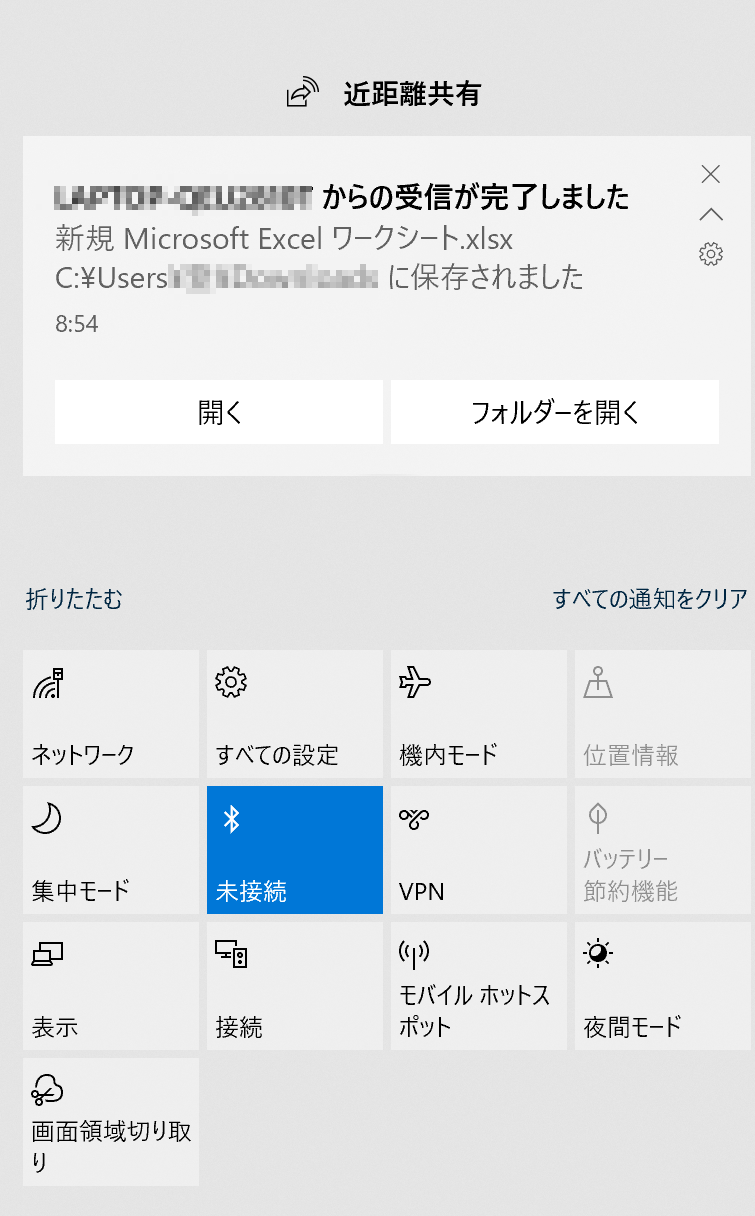Open the VPN quick action tile
755x1216 pixels.
(x=479, y=850)
